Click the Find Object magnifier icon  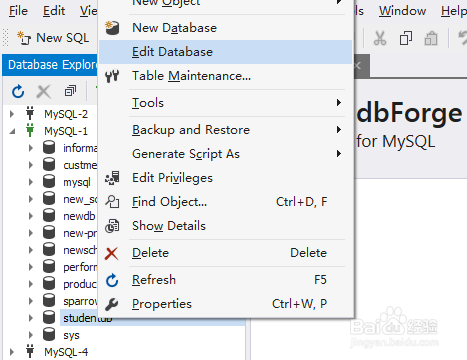pos(112,202)
